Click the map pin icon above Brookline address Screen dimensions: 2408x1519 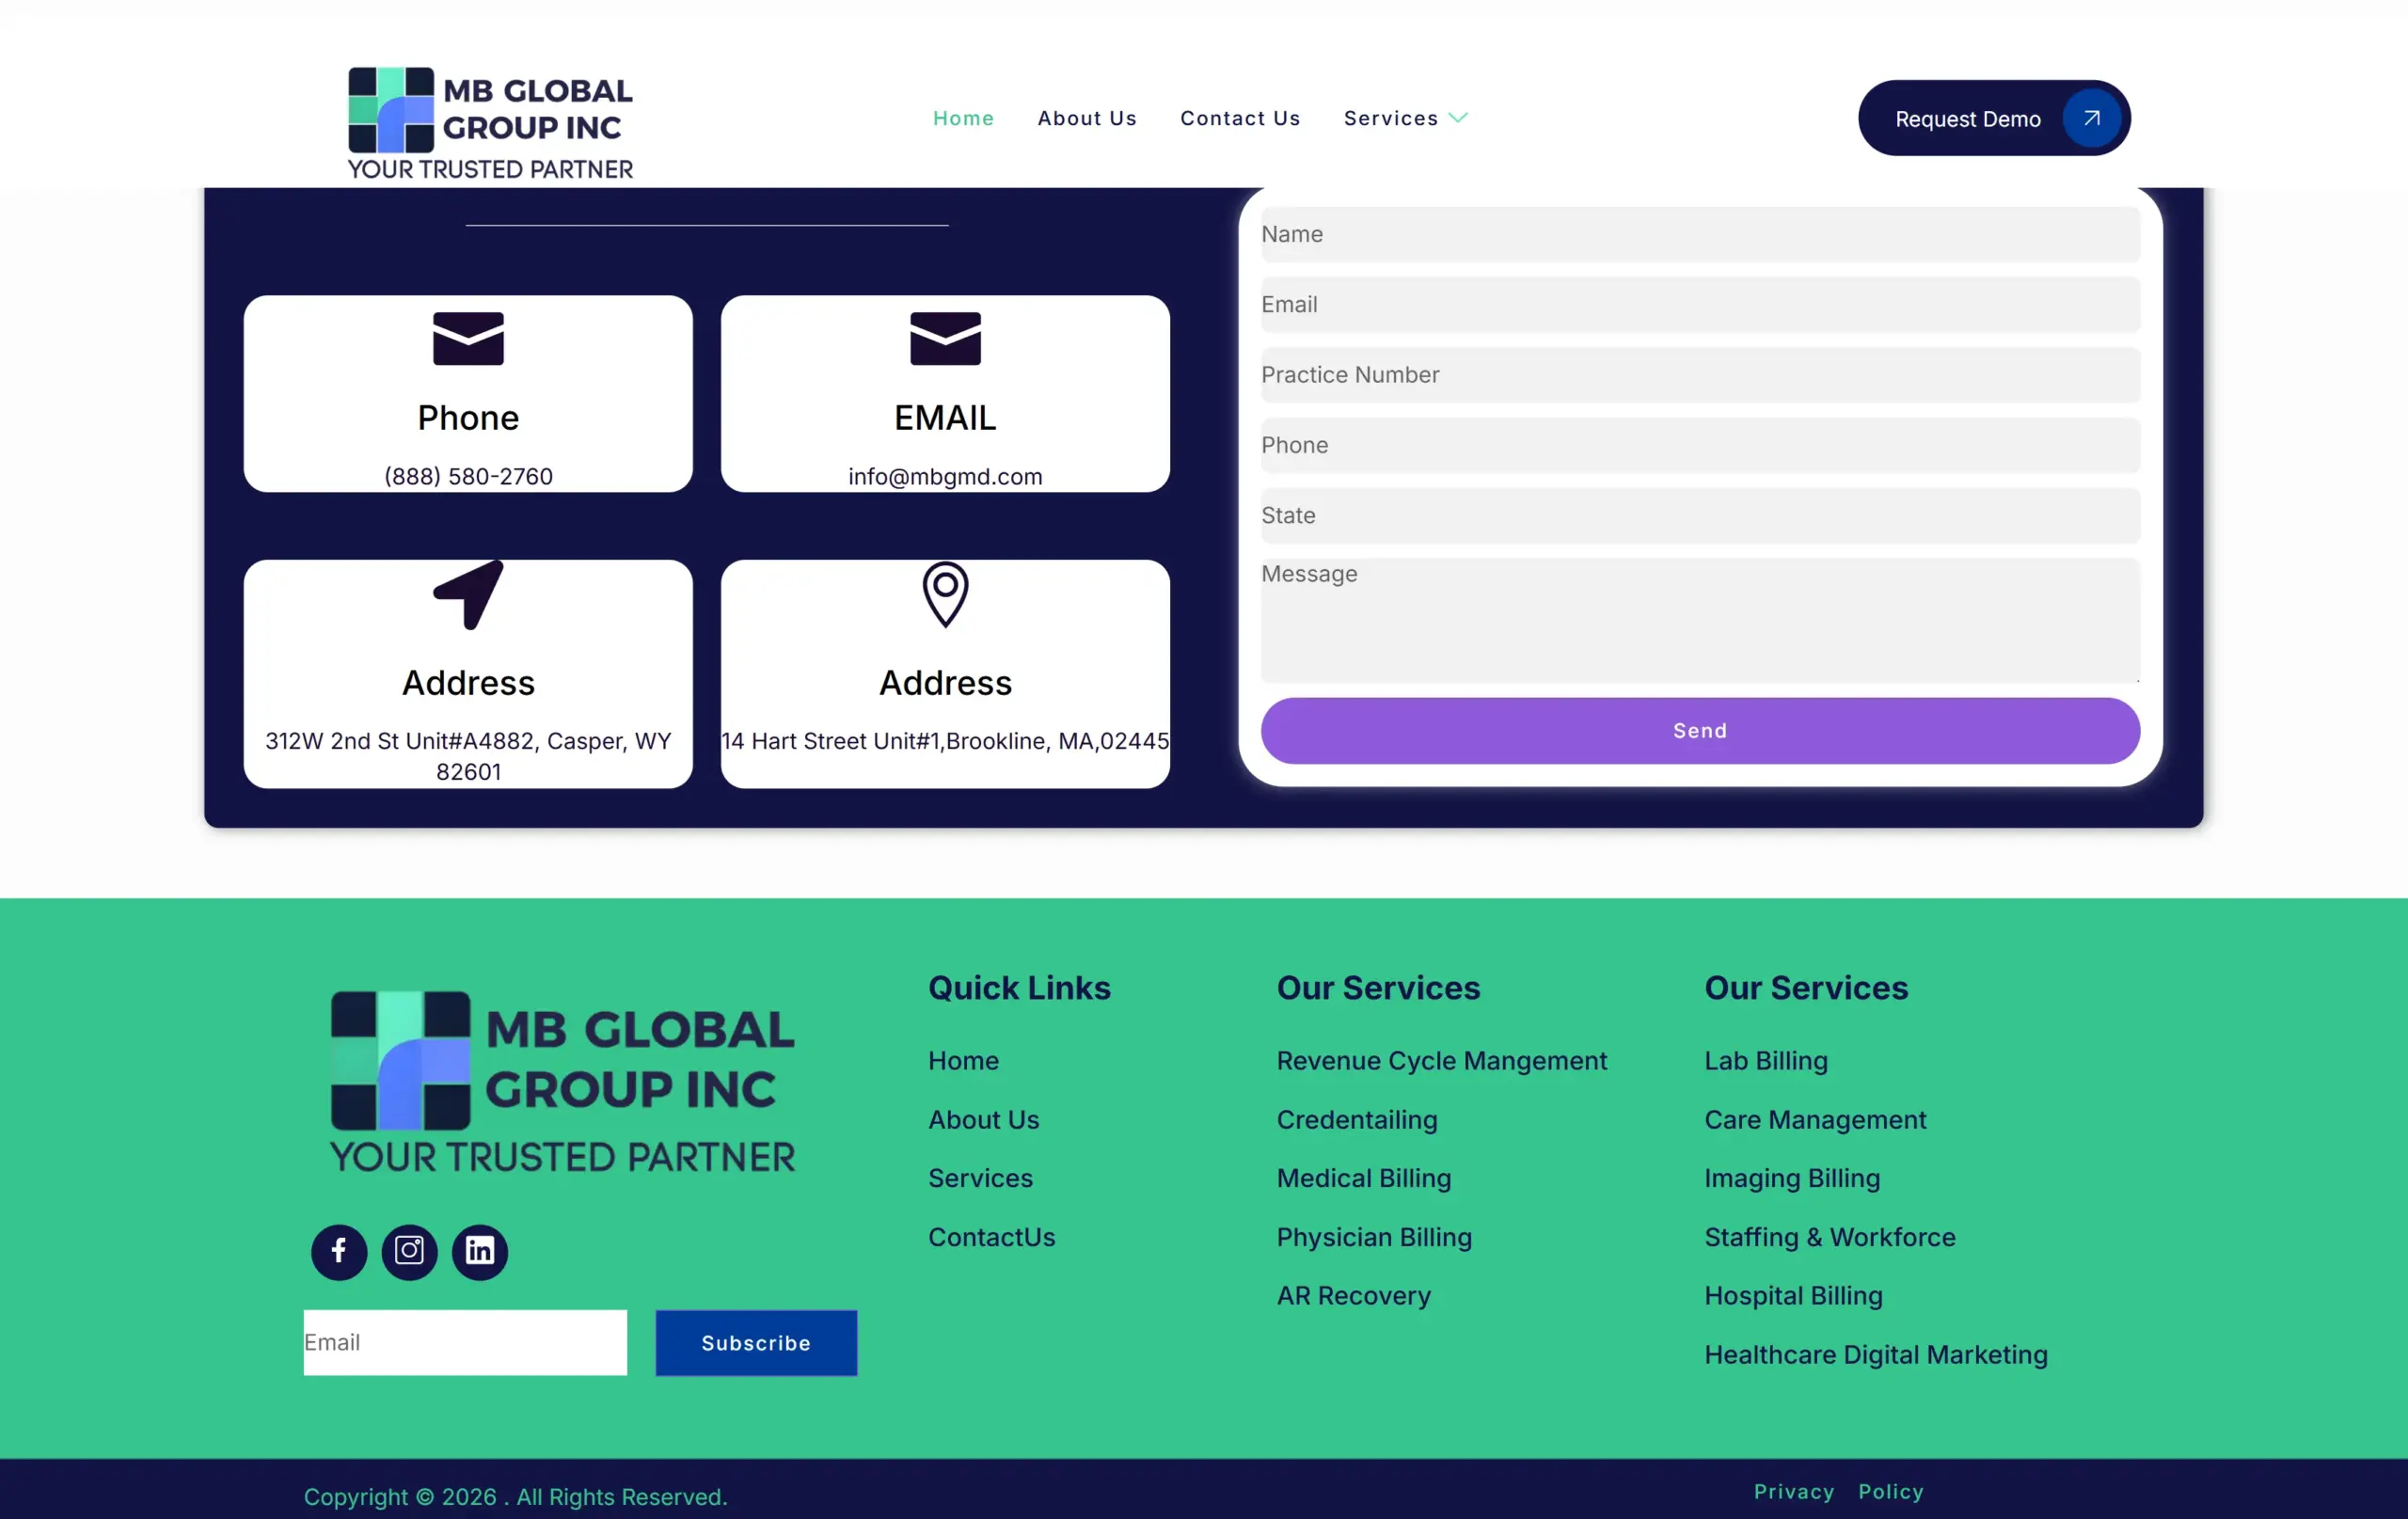tap(945, 595)
